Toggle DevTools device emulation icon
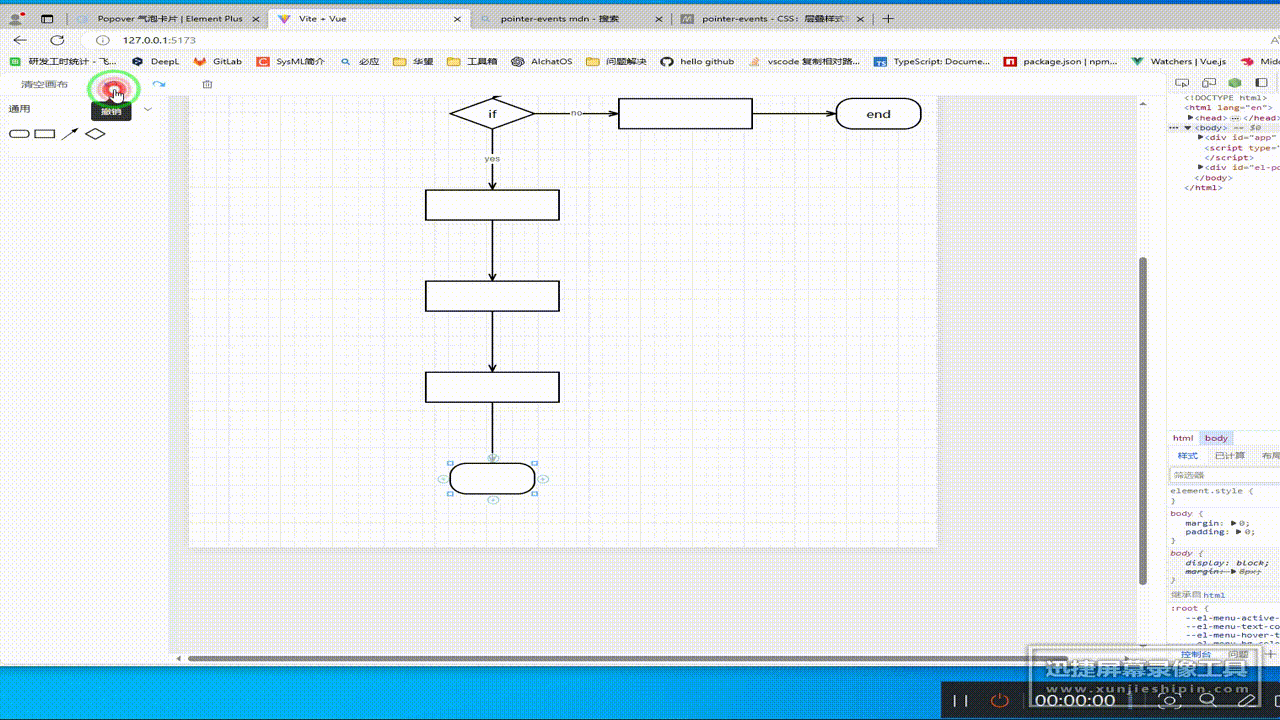Image resolution: width=1280 pixels, height=720 pixels. pos(1208,83)
